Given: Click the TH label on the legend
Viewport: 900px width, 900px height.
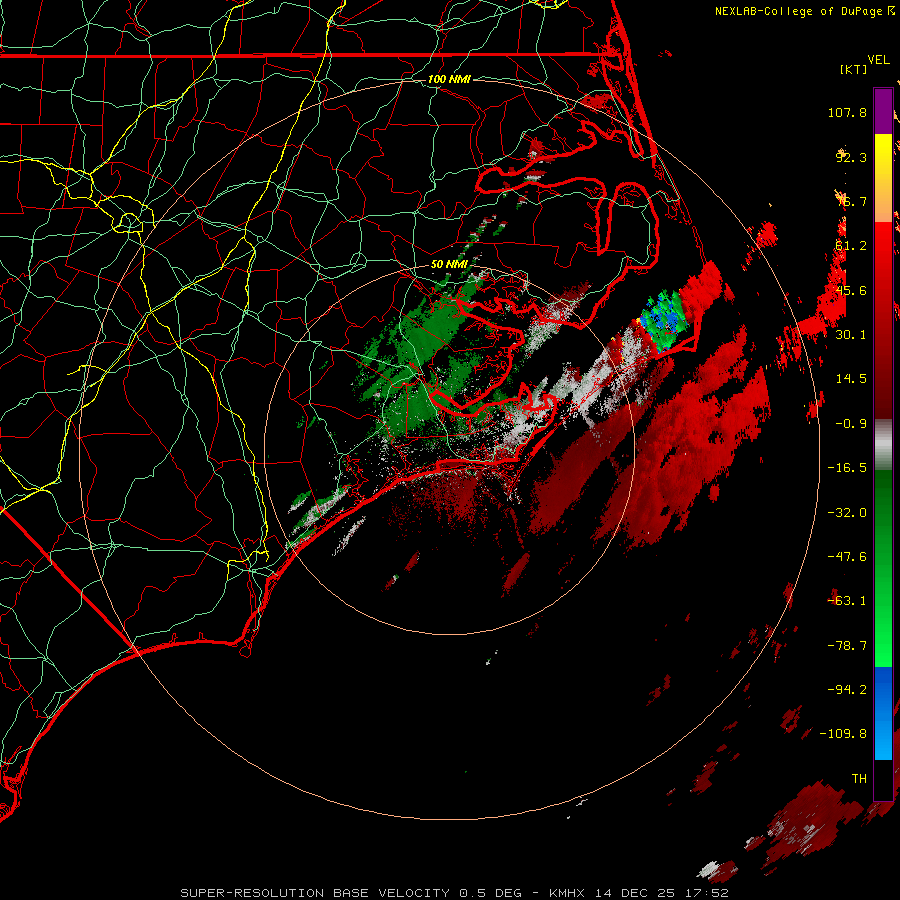Looking at the screenshot, I should [x=859, y=779].
